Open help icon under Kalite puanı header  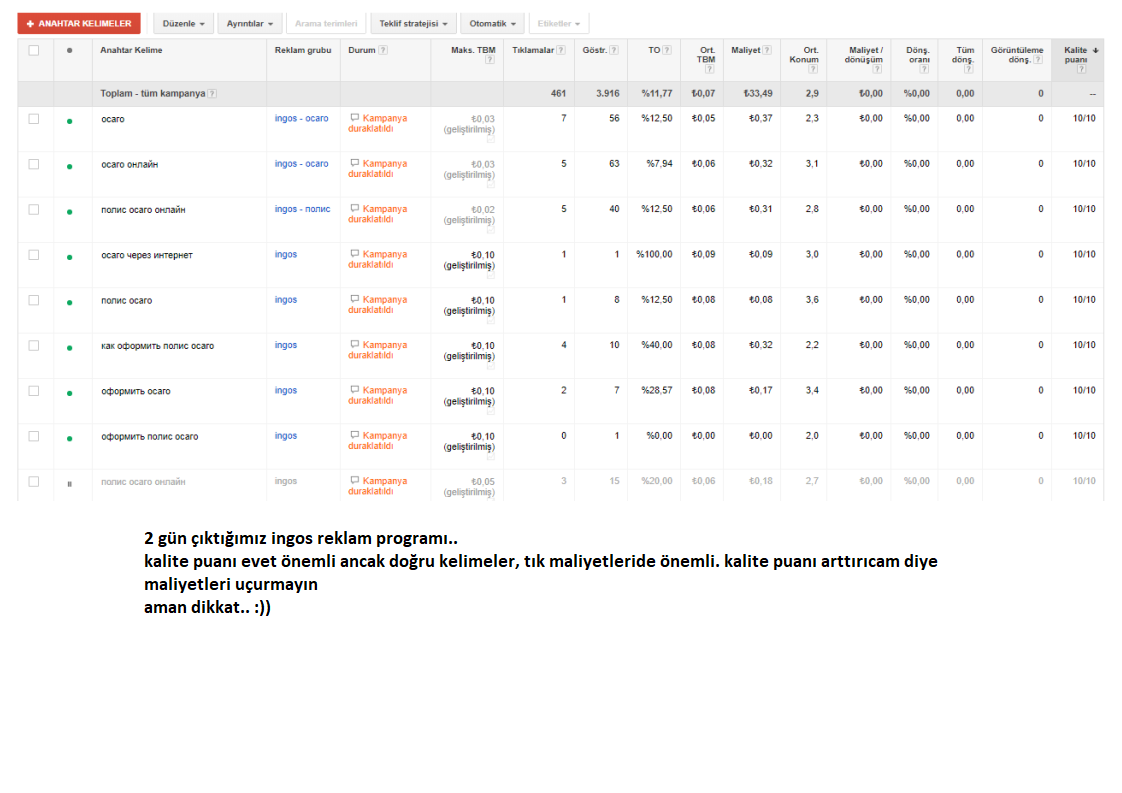coord(1082,69)
